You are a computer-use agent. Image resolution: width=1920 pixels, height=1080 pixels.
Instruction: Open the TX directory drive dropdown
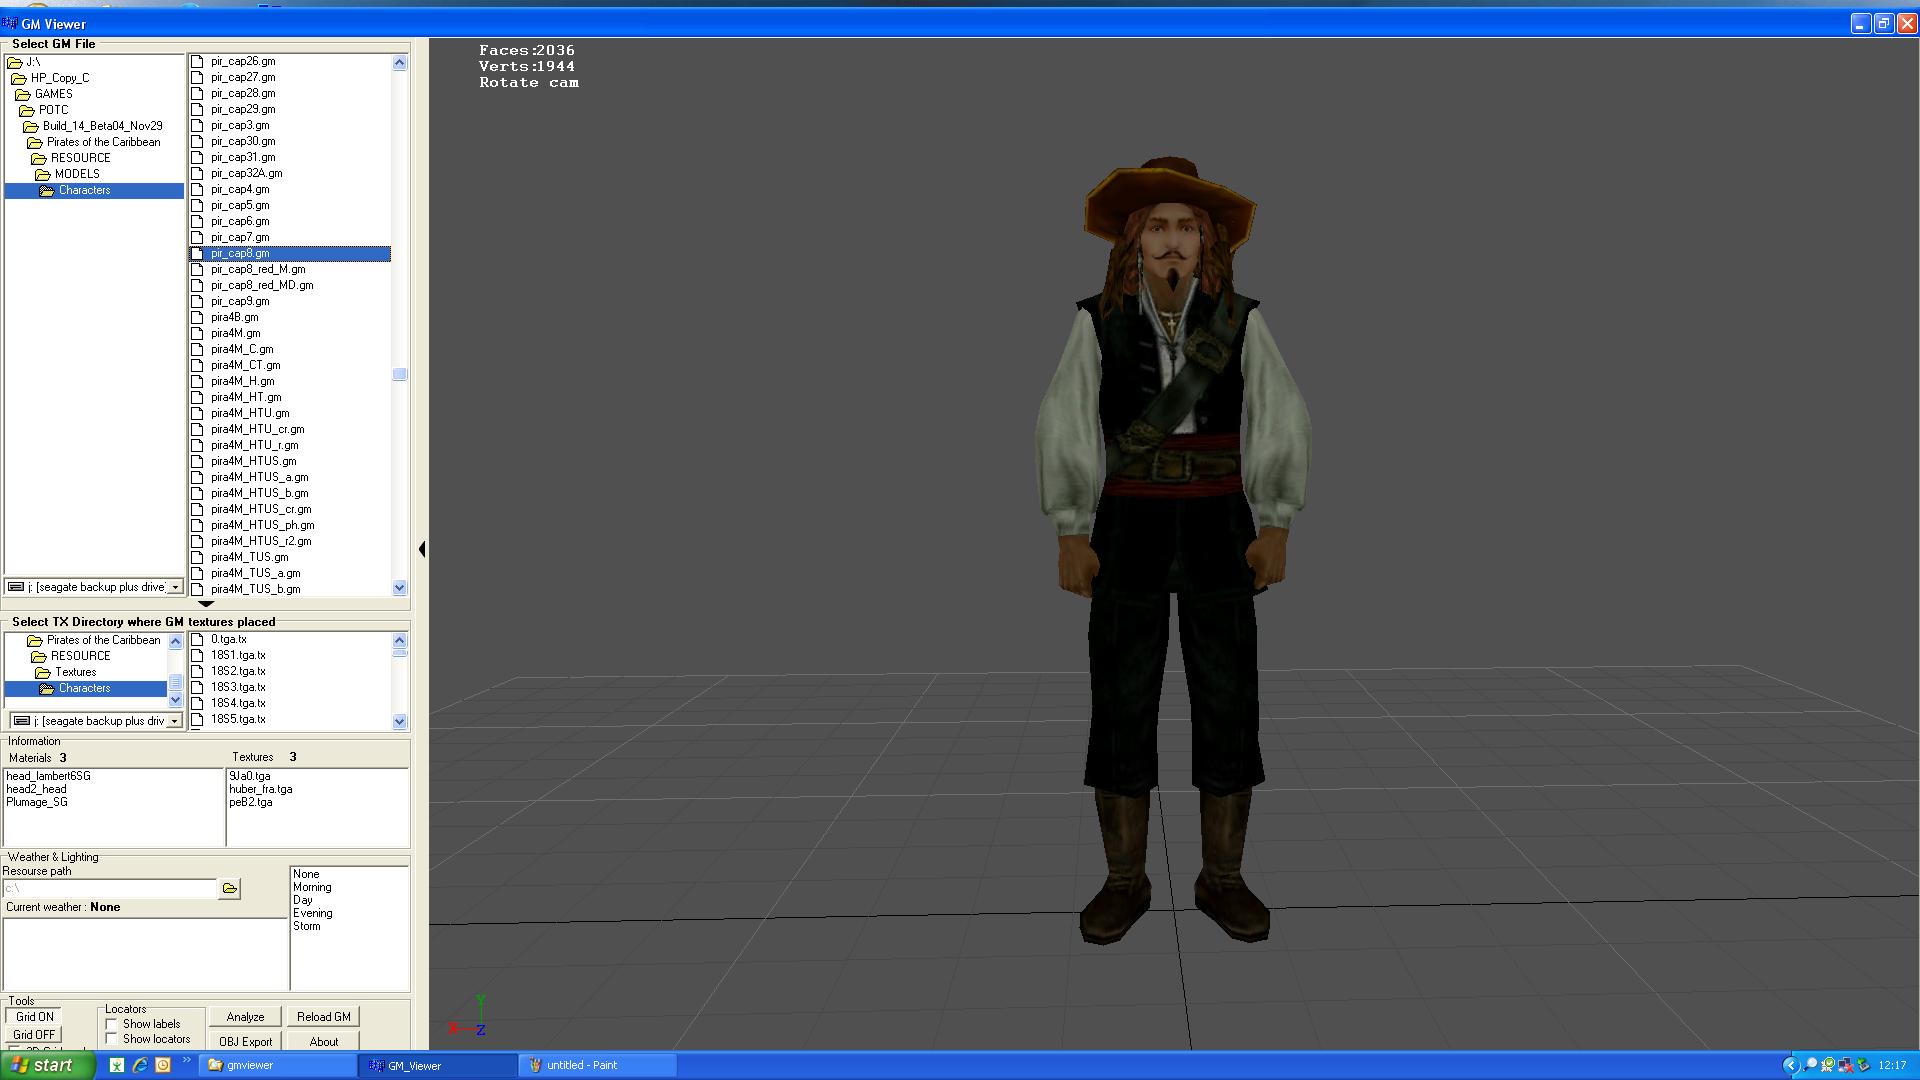pos(175,721)
